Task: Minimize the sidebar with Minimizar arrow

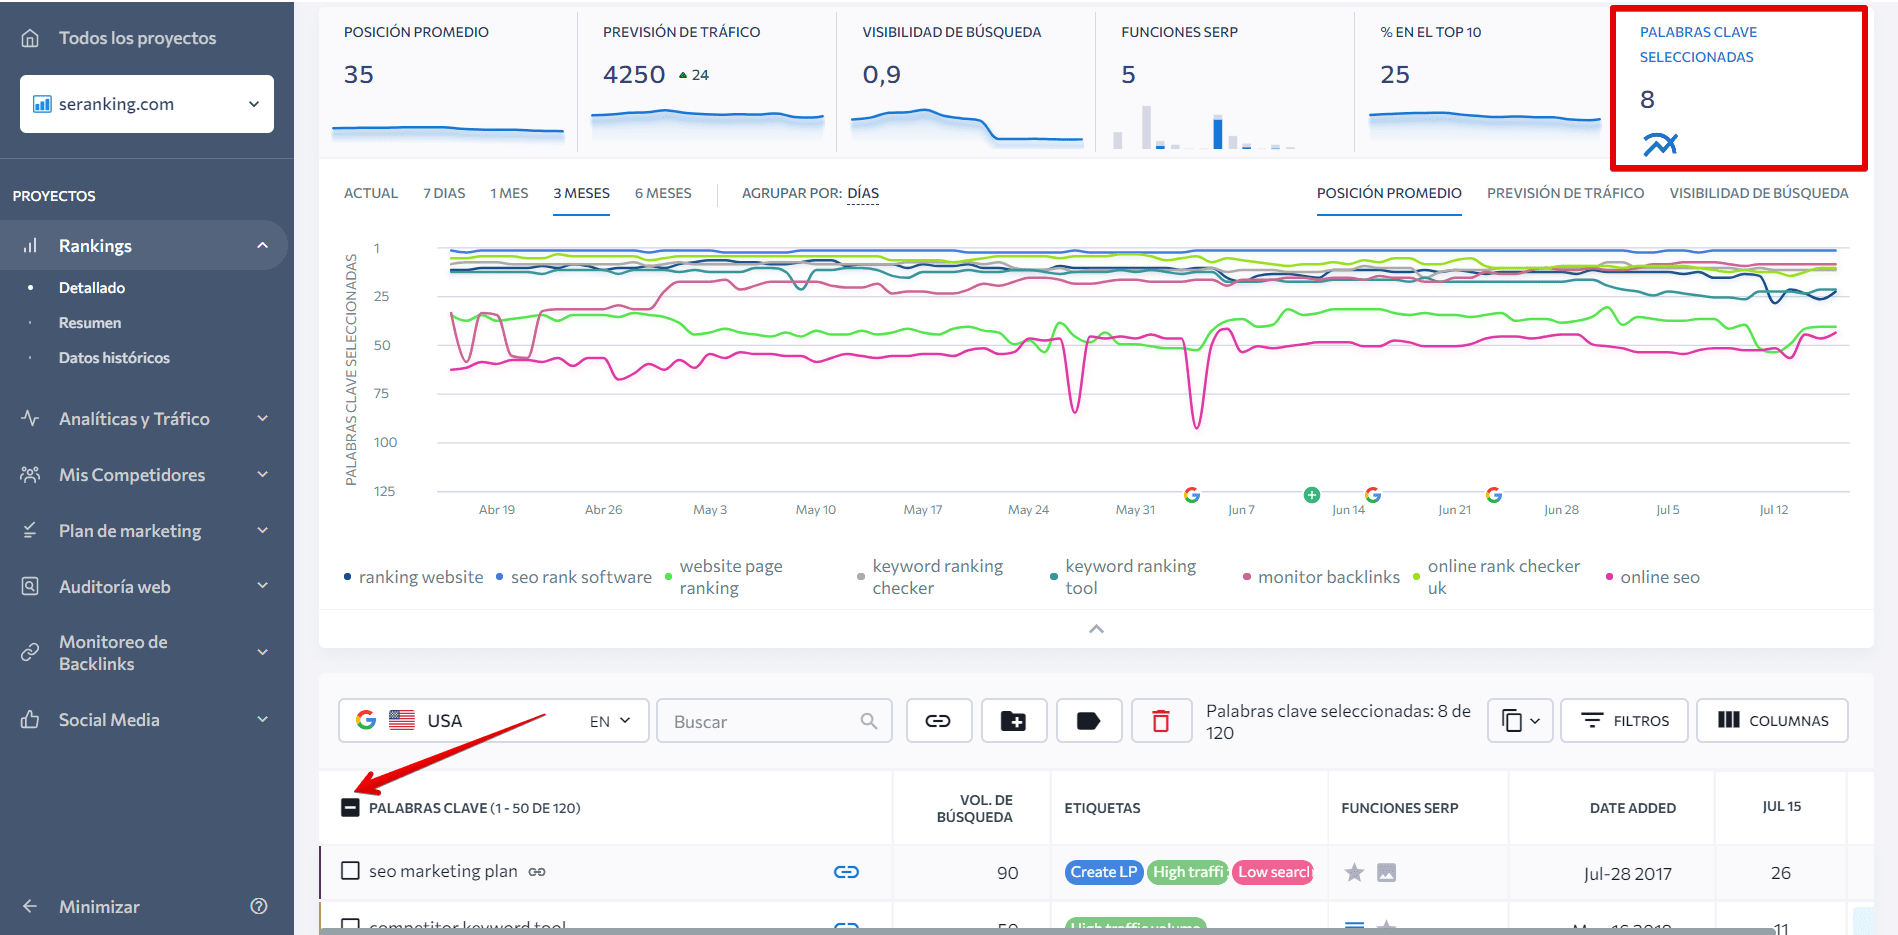Action: pyautogui.click(x=30, y=906)
